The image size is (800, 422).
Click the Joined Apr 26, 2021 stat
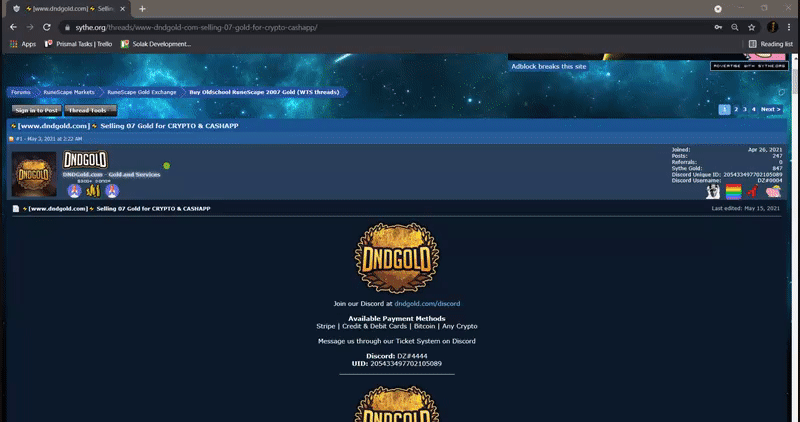(x=727, y=150)
